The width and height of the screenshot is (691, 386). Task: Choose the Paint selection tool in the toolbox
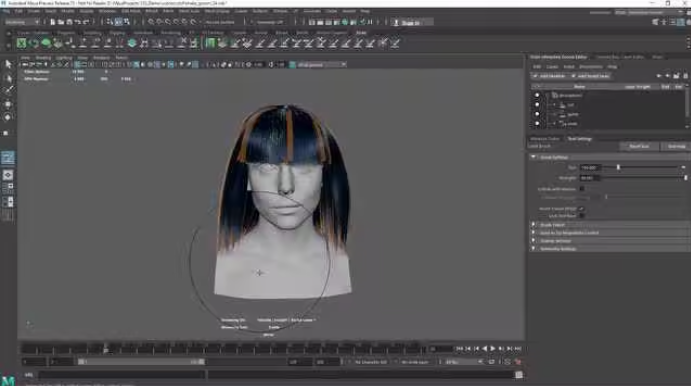[8, 90]
